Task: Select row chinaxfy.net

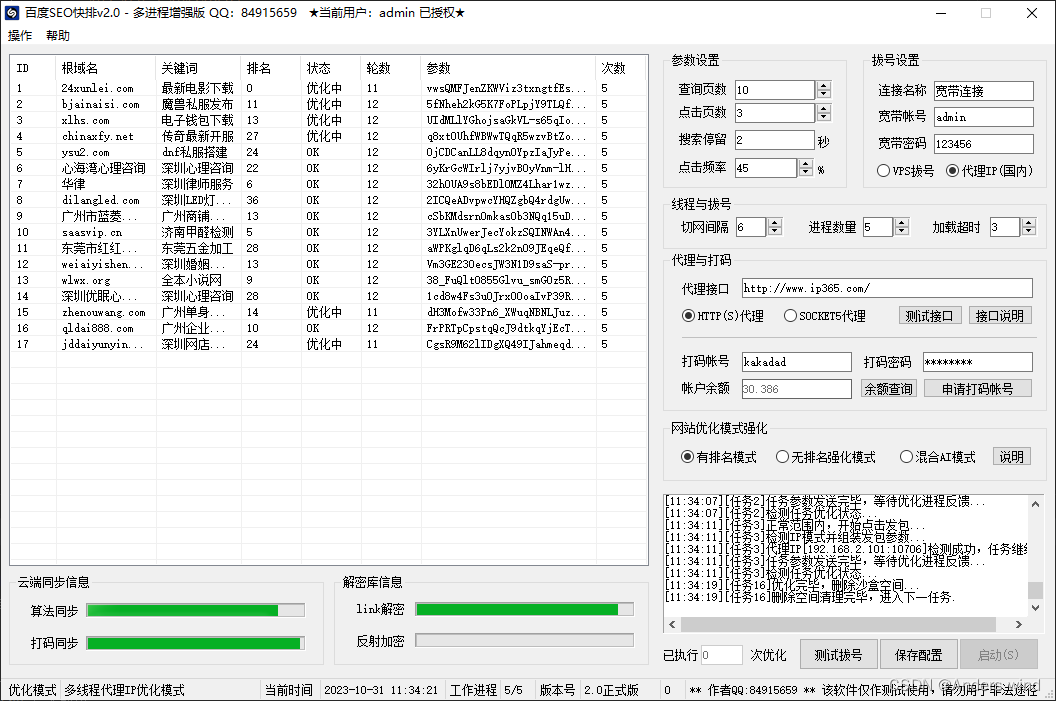Action: tap(328, 136)
